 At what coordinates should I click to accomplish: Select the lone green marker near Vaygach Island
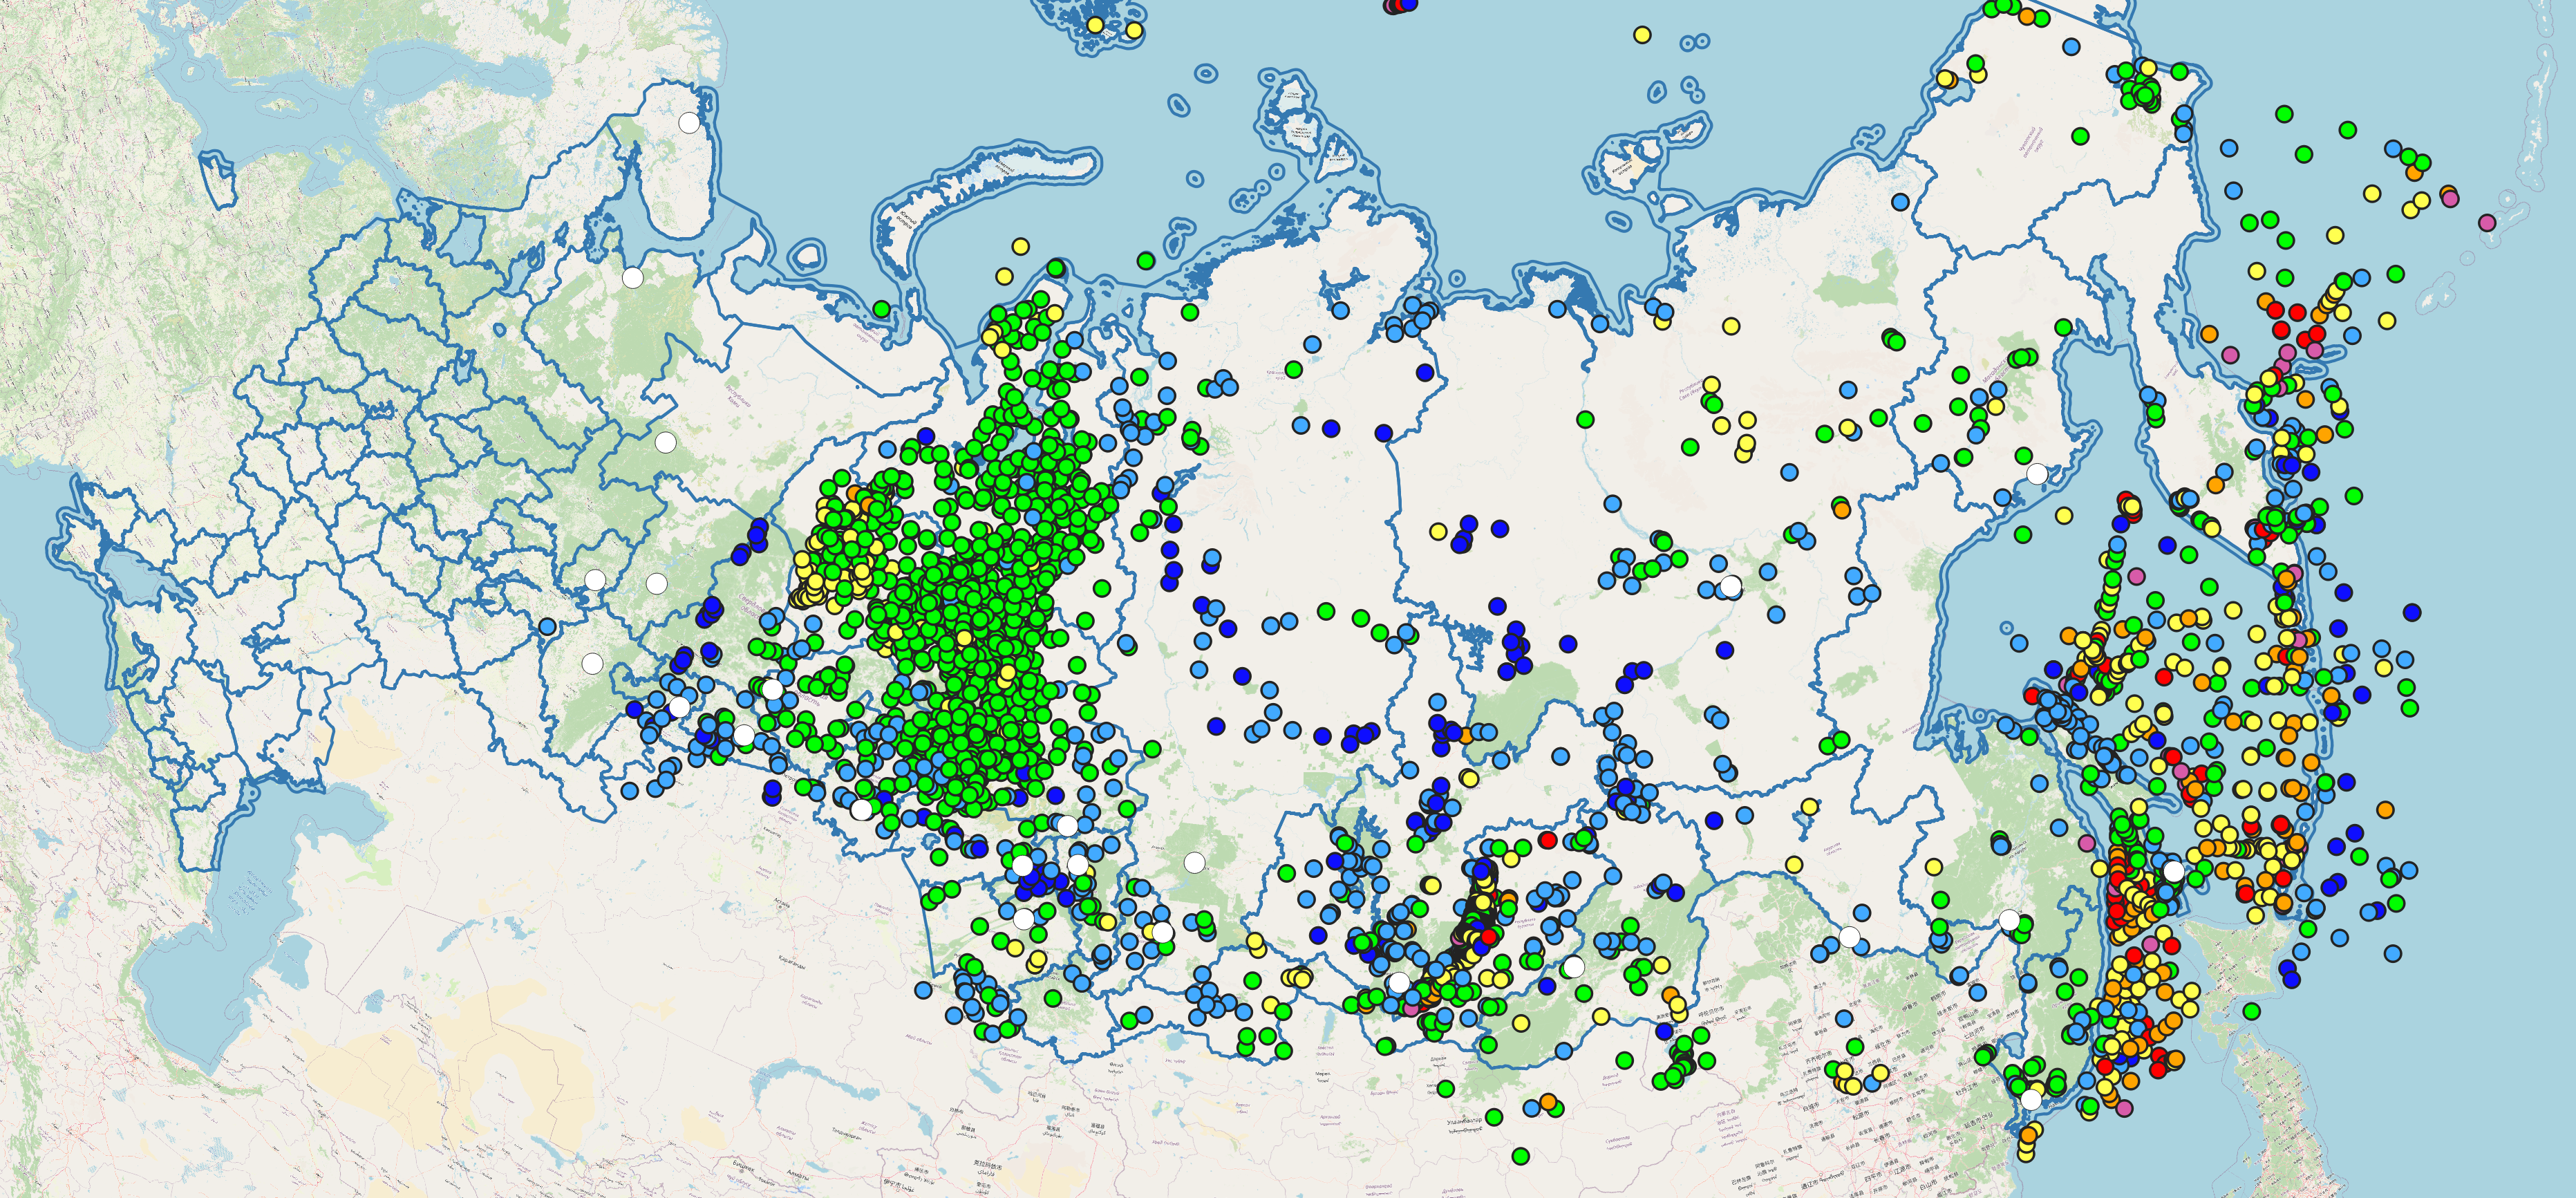click(x=881, y=309)
